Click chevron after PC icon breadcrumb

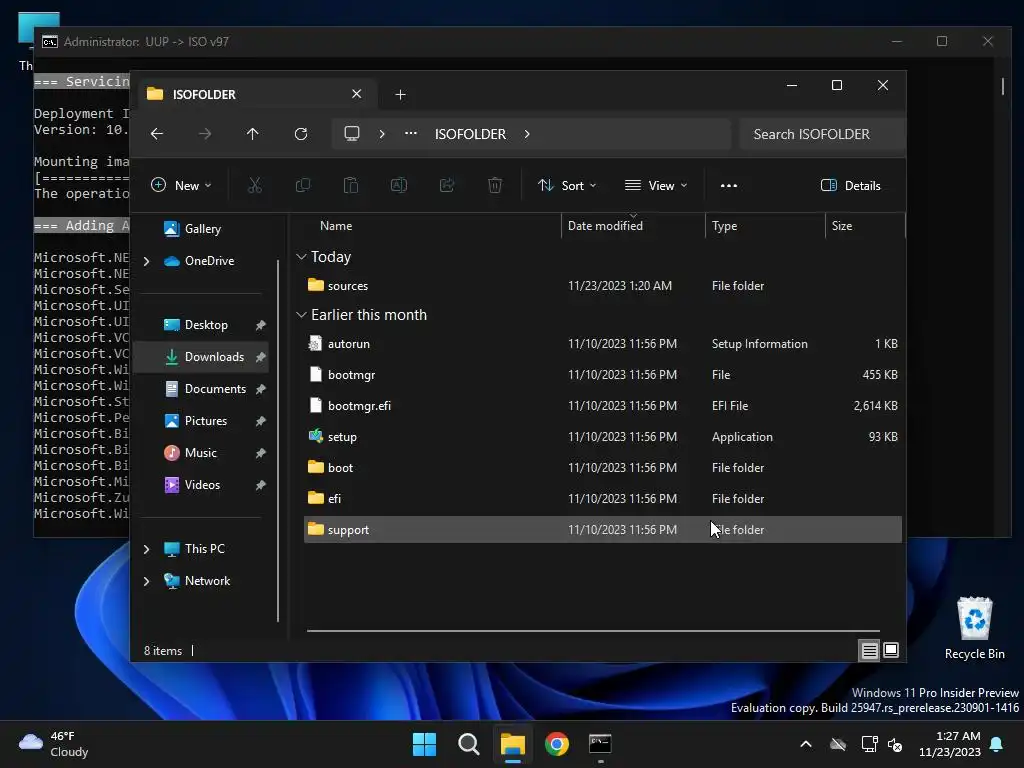[382, 134]
